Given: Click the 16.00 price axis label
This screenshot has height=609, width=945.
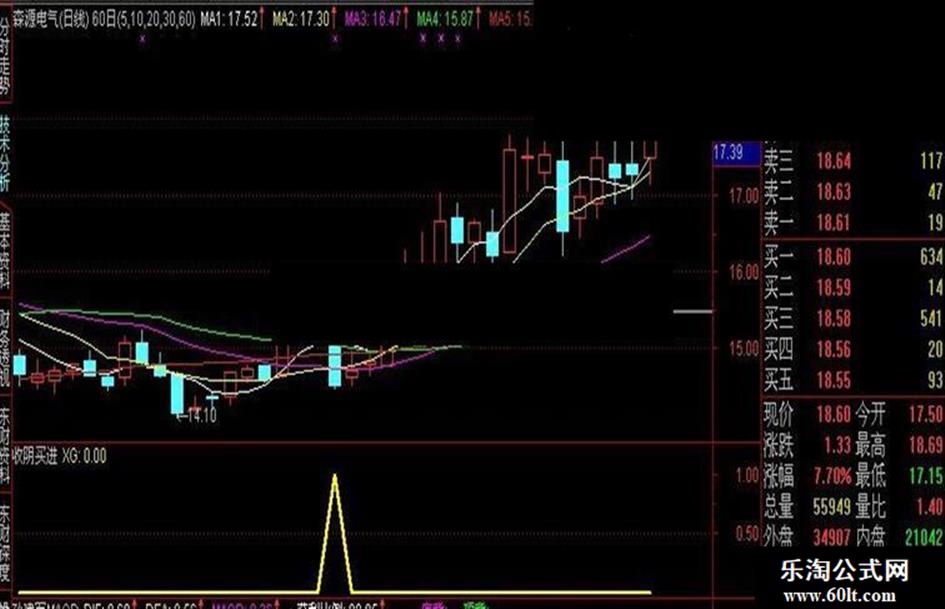Looking at the screenshot, I should [744, 272].
